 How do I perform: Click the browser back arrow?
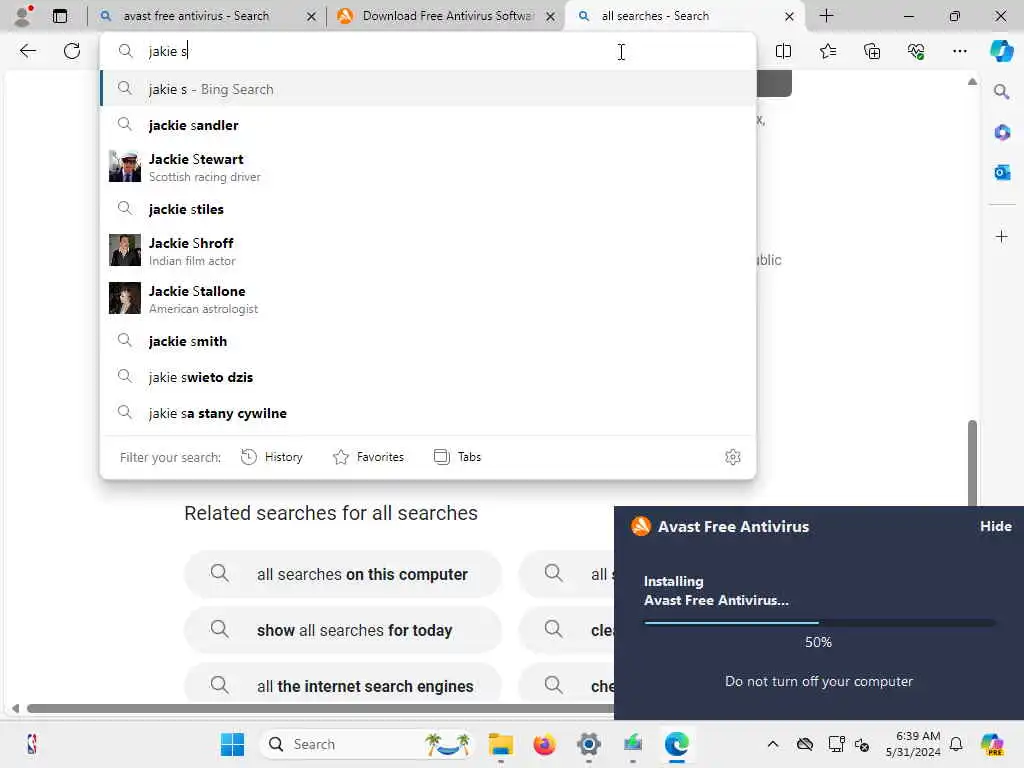[27, 51]
